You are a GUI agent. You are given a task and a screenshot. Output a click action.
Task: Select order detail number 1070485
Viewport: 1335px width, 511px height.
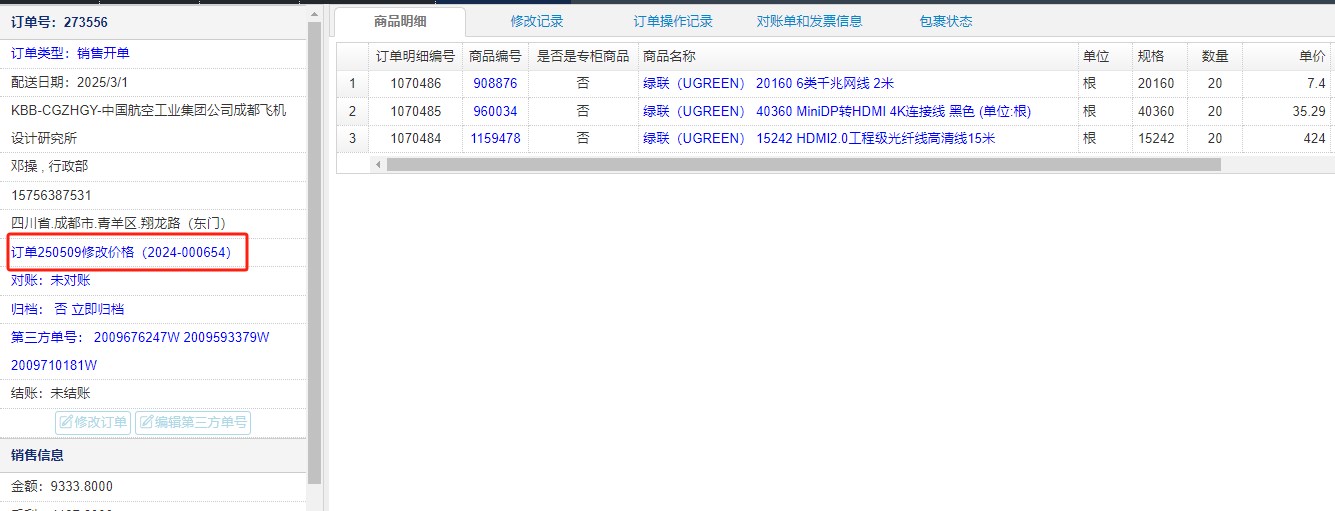point(415,111)
